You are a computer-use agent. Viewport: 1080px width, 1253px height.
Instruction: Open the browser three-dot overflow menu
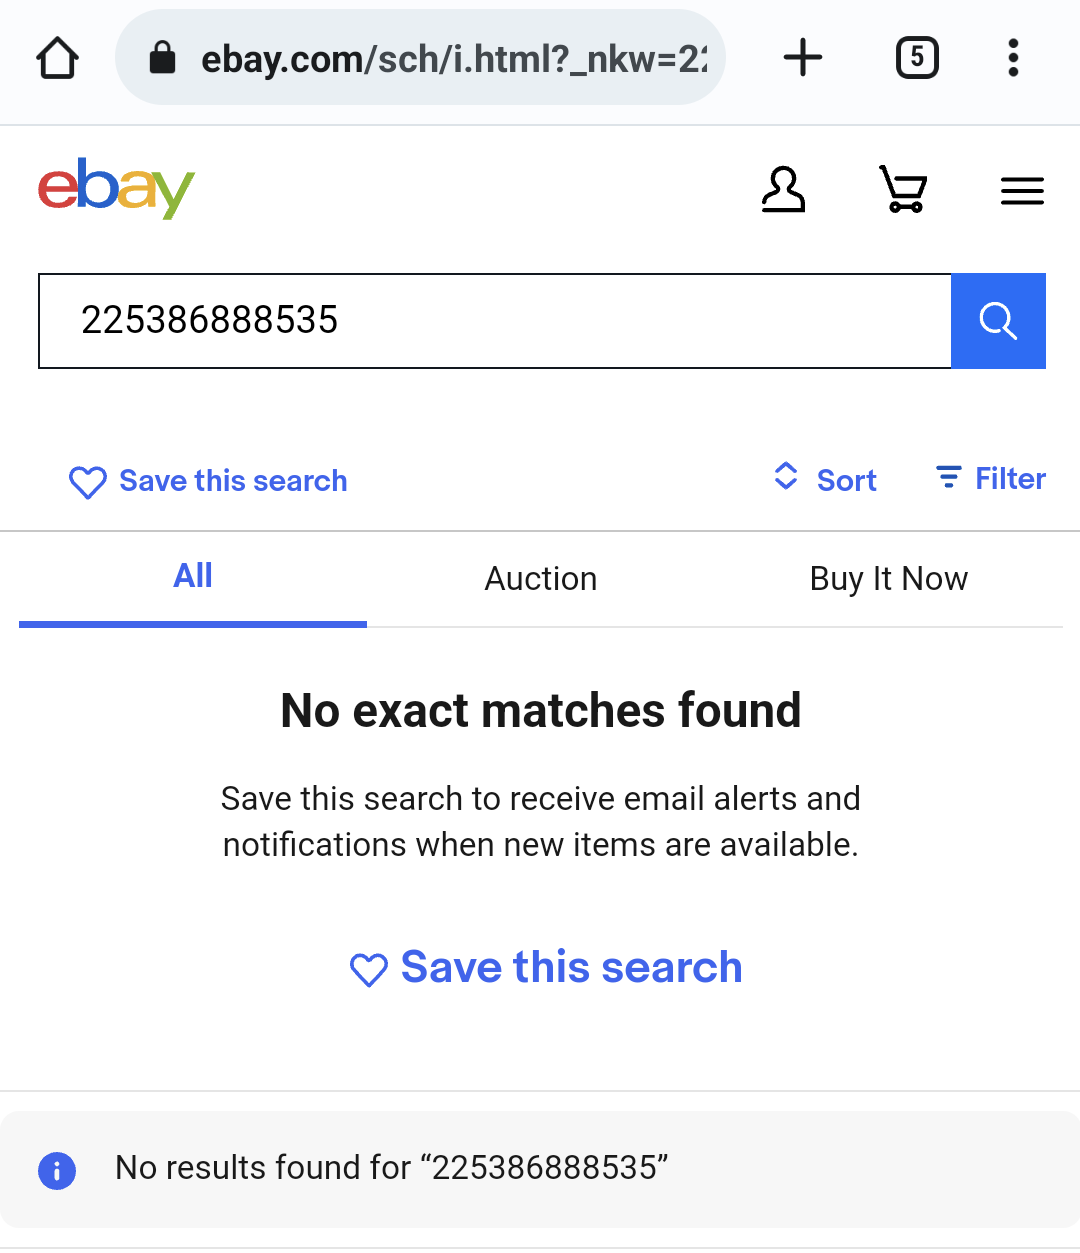point(1013,58)
